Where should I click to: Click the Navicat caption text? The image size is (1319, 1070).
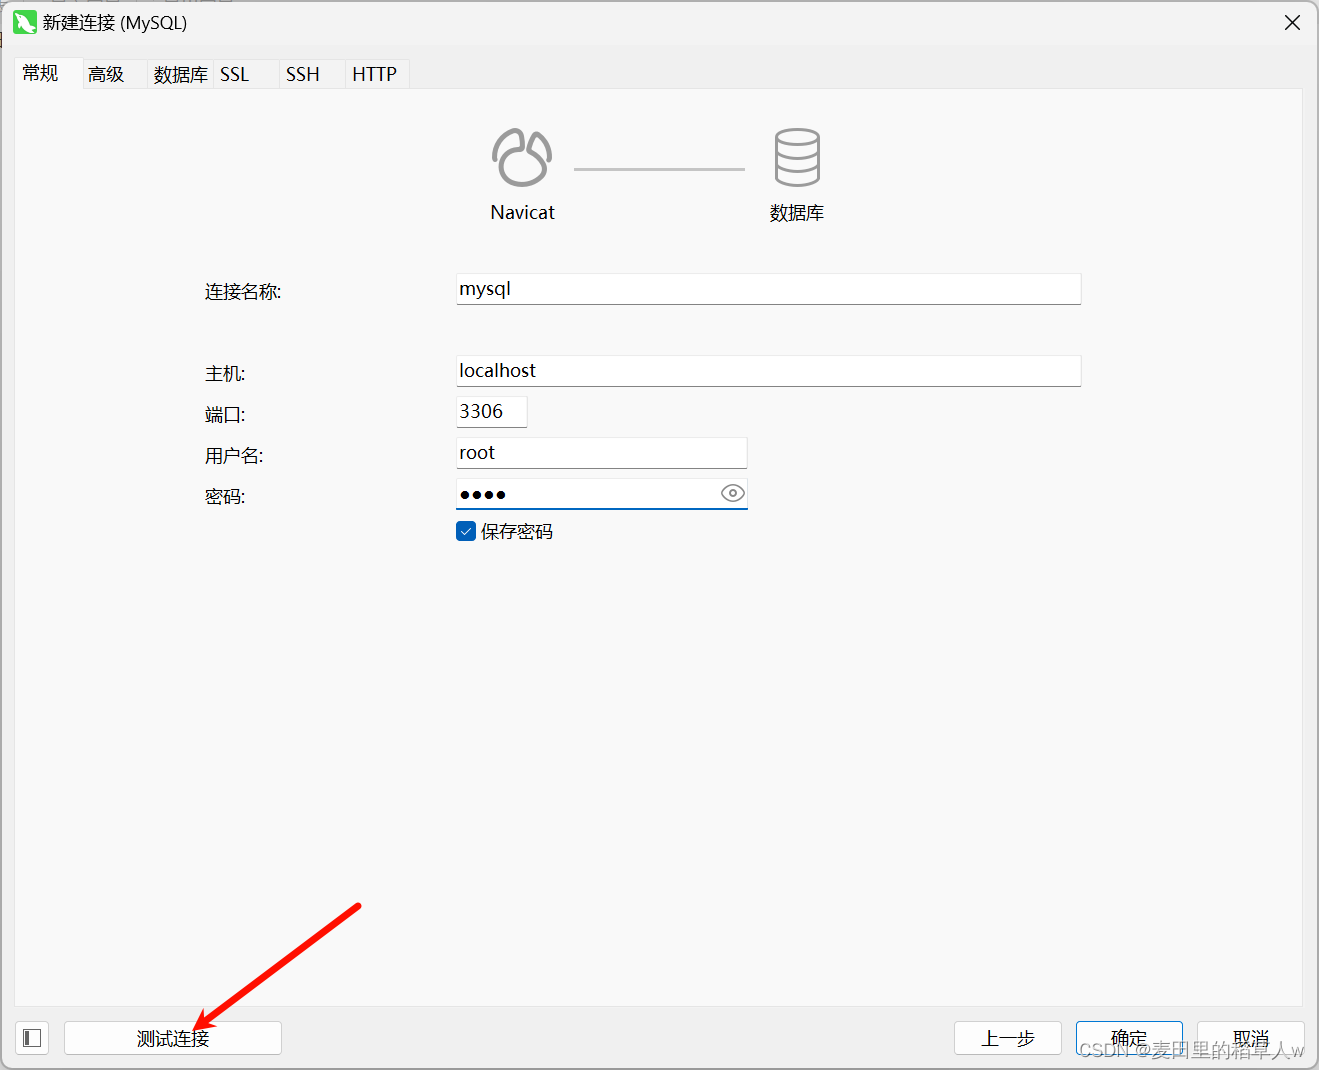(x=522, y=212)
